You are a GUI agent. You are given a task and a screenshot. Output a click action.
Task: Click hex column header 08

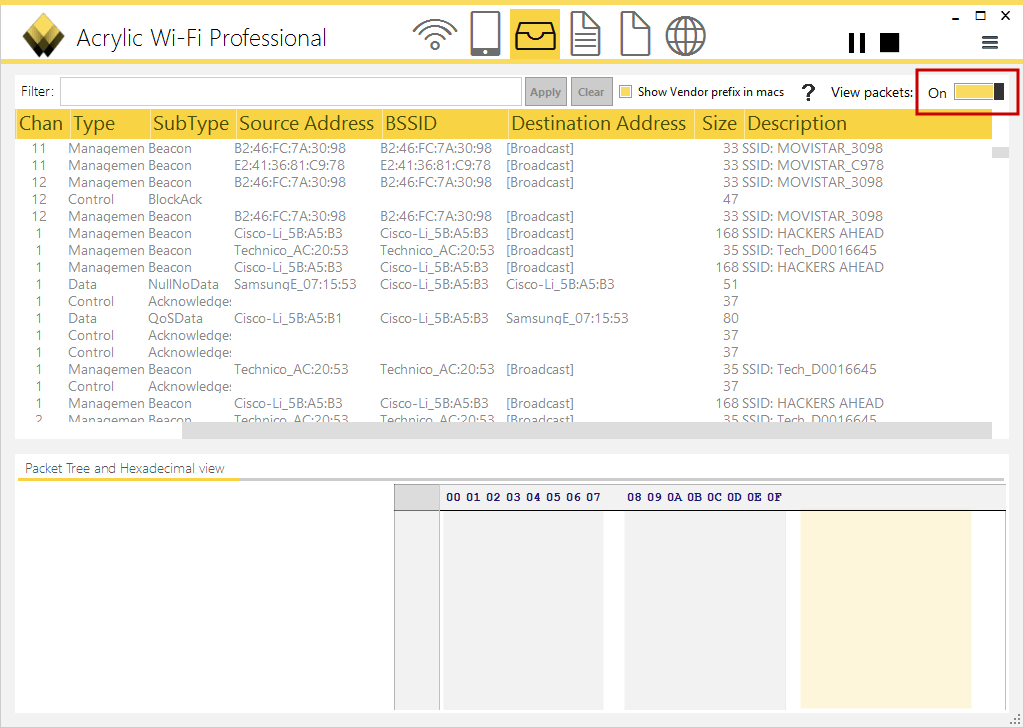click(x=634, y=497)
